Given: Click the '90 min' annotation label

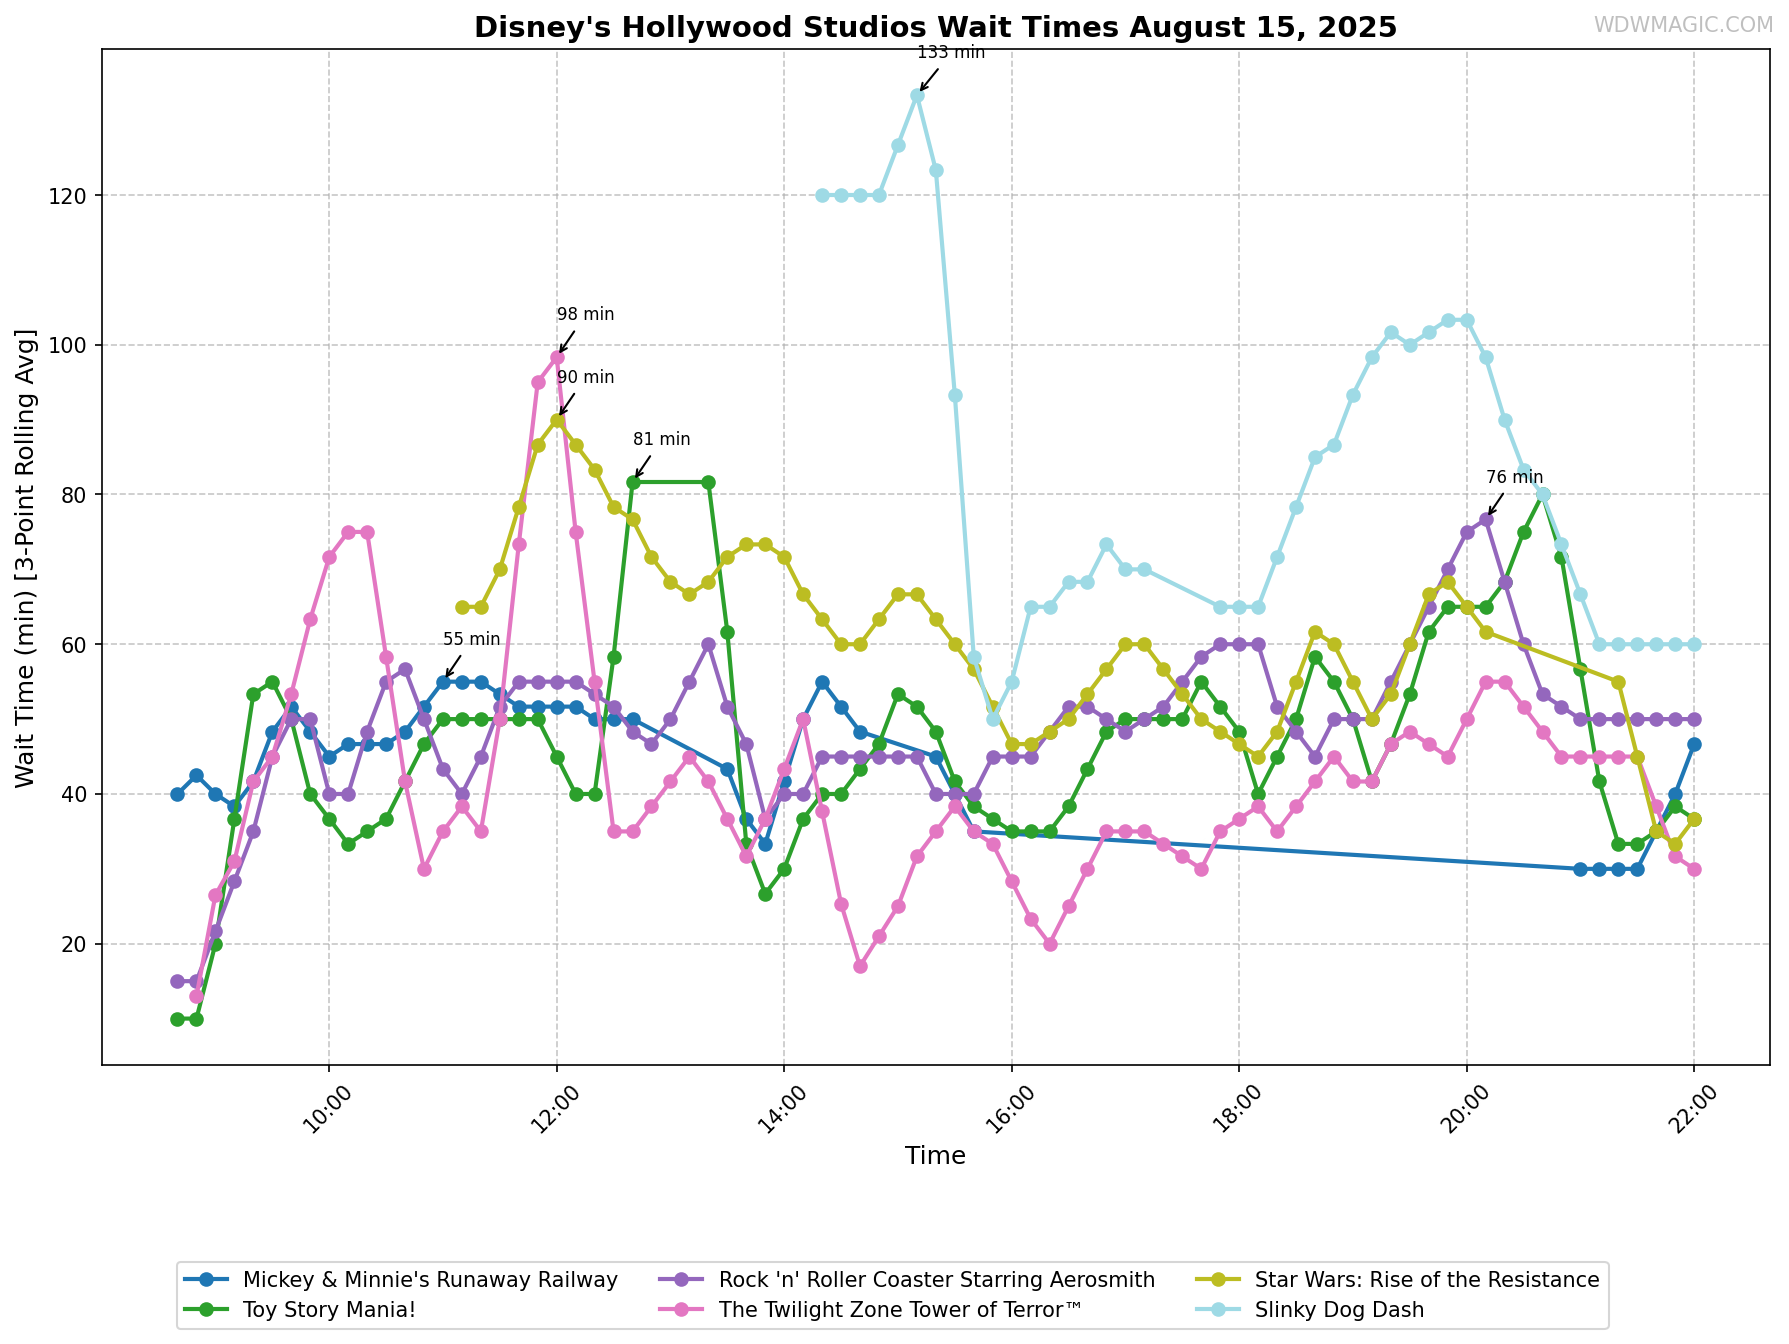Looking at the screenshot, I should click(x=585, y=377).
